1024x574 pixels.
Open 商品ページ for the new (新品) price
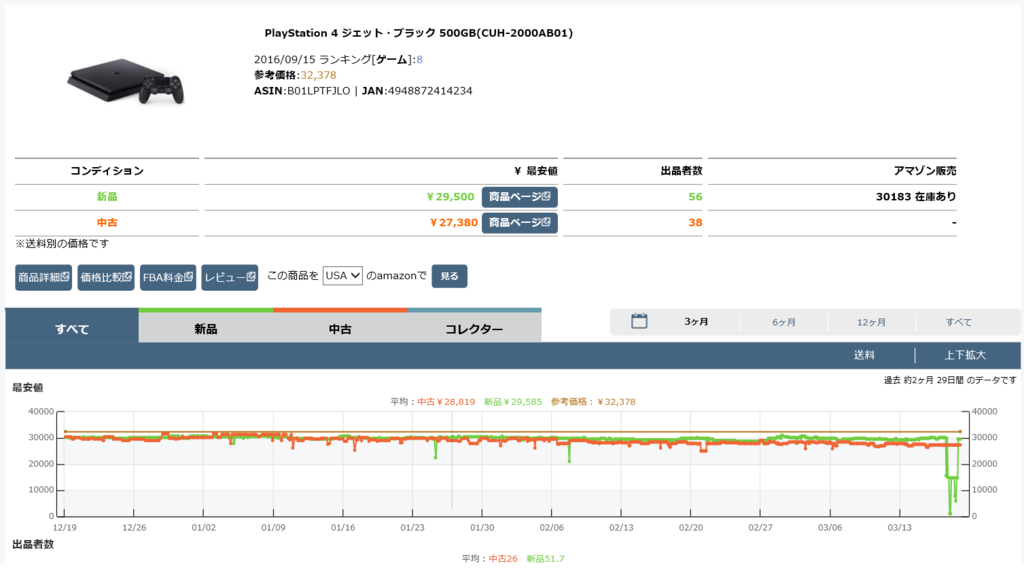coord(519,197)
